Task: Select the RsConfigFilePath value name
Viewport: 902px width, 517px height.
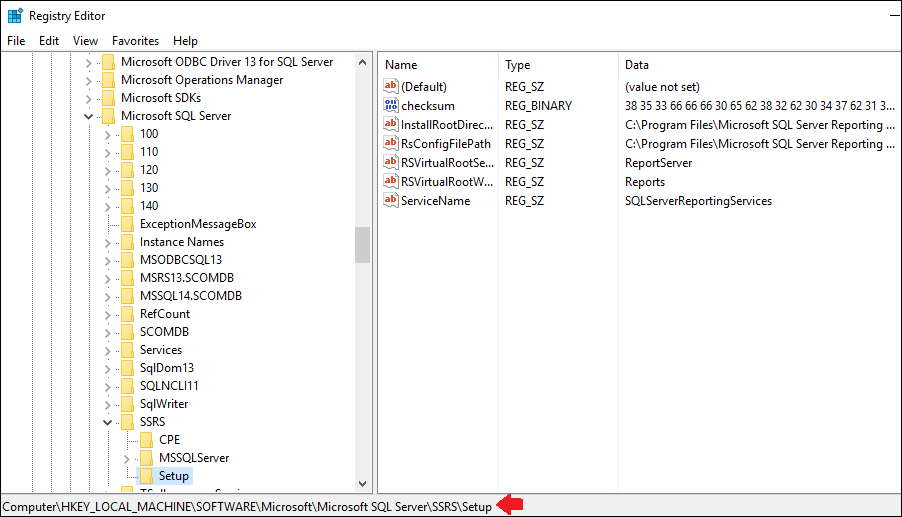Action: [446, 144]
